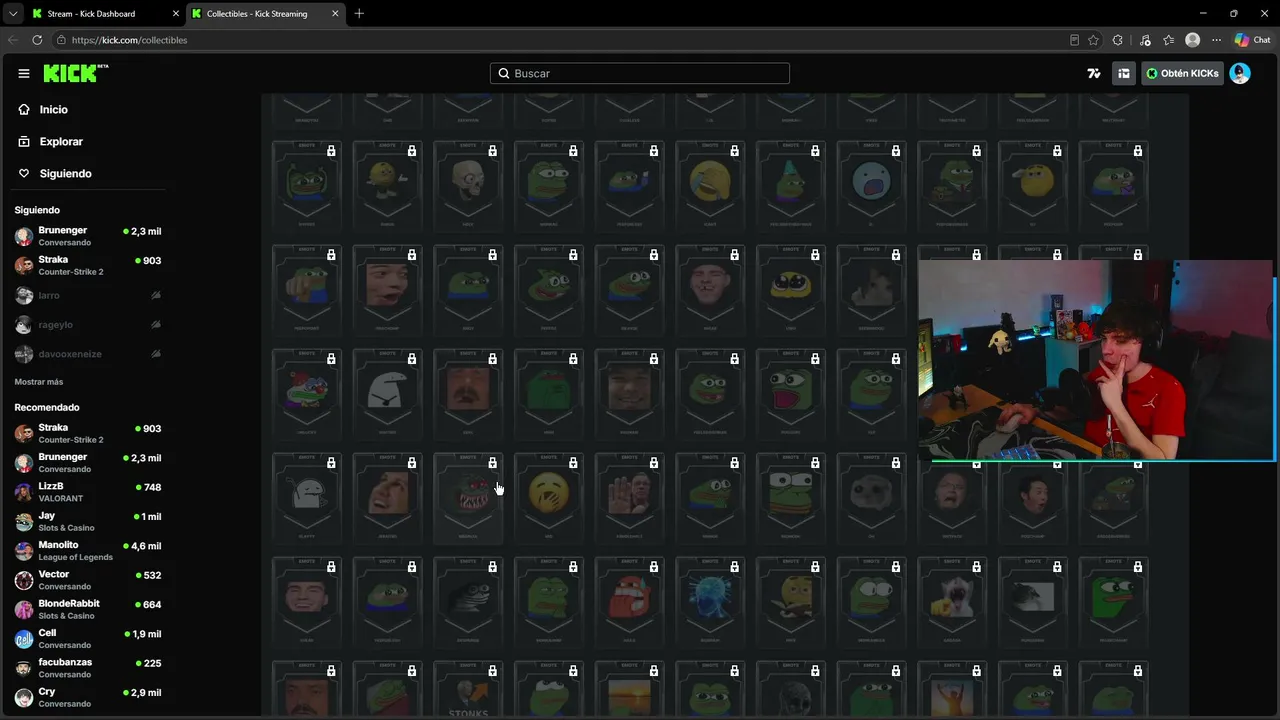Click the Obtén KICKs button
The width and height of the screenshot is (1280, 720).
(1183, 73)
